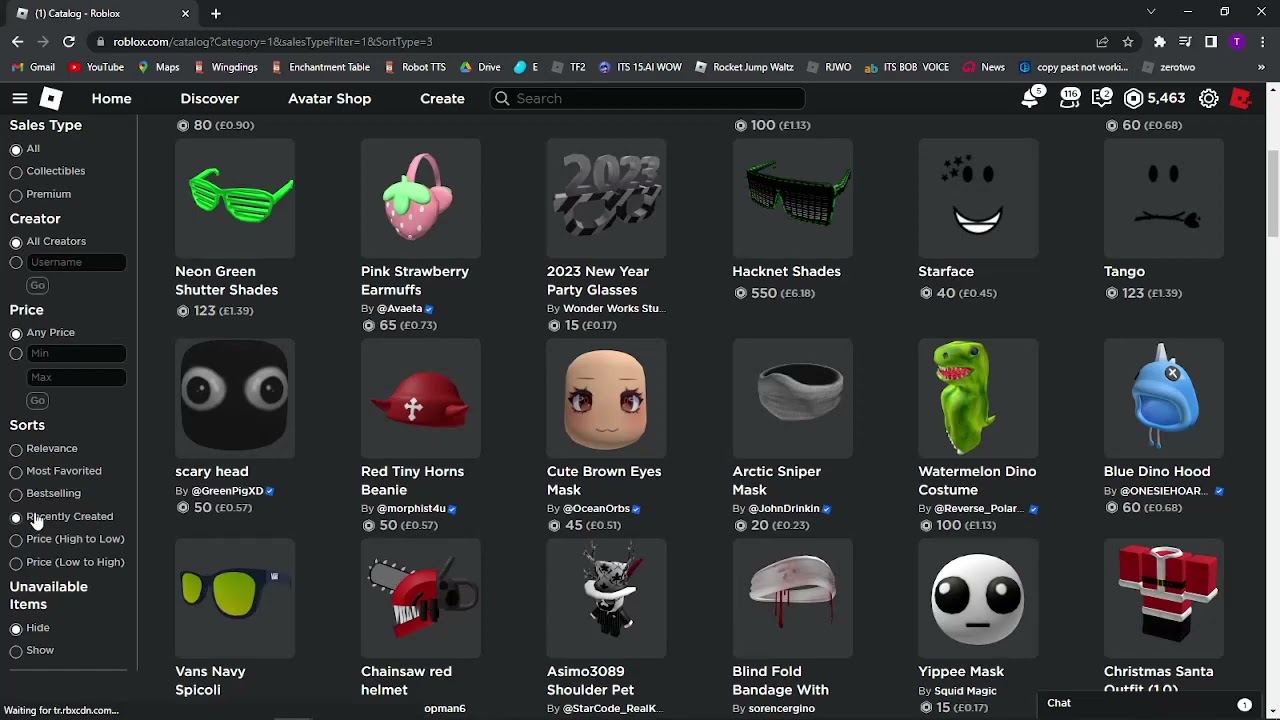Select the Premium sales type

16,195
